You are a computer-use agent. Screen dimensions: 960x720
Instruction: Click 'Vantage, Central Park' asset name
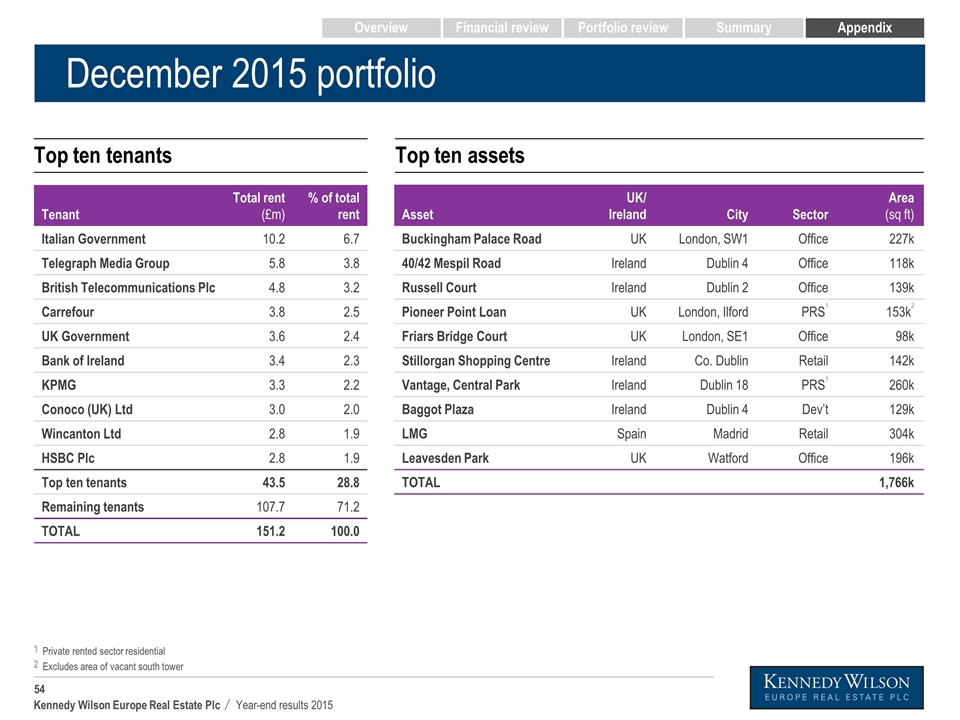[460, 385]
